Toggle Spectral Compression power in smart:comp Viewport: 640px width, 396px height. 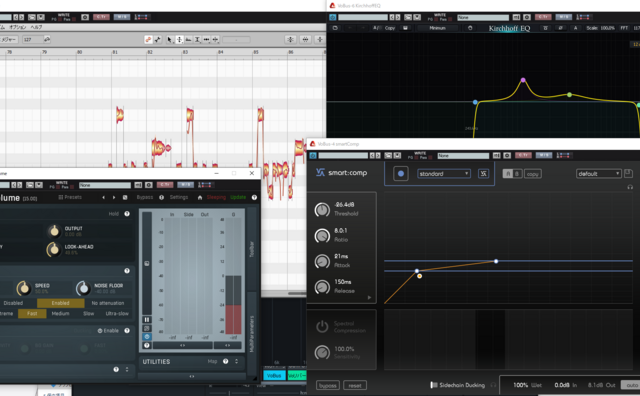[x=322, y=326]
